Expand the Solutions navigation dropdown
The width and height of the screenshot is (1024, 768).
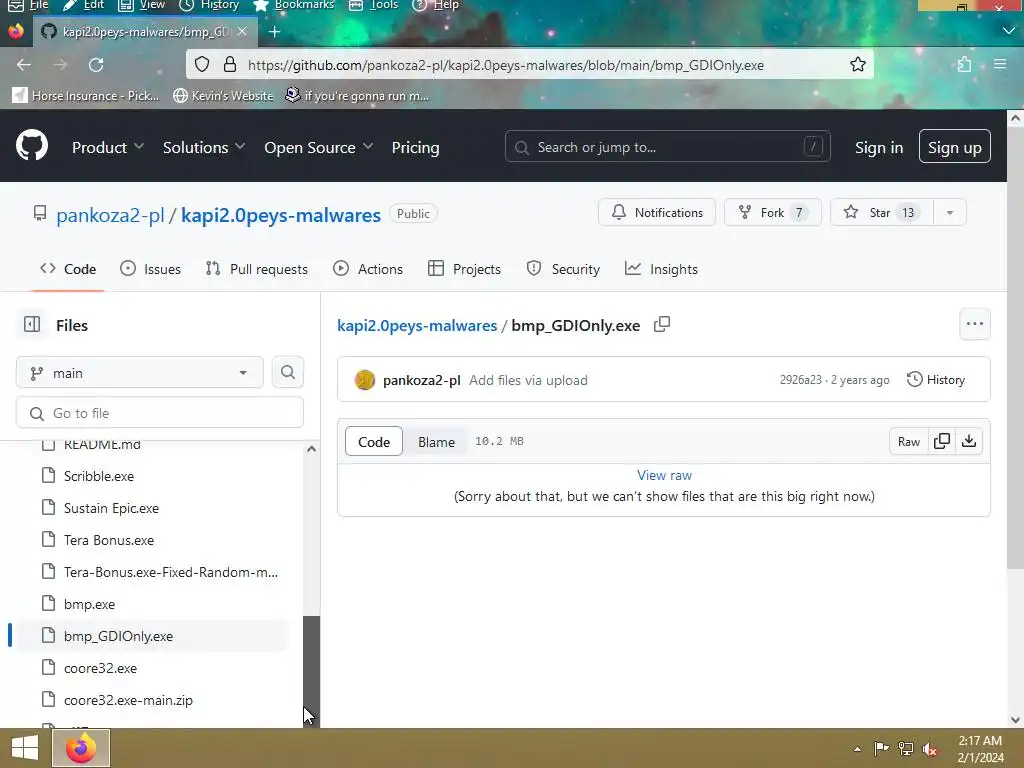[204, 148]
